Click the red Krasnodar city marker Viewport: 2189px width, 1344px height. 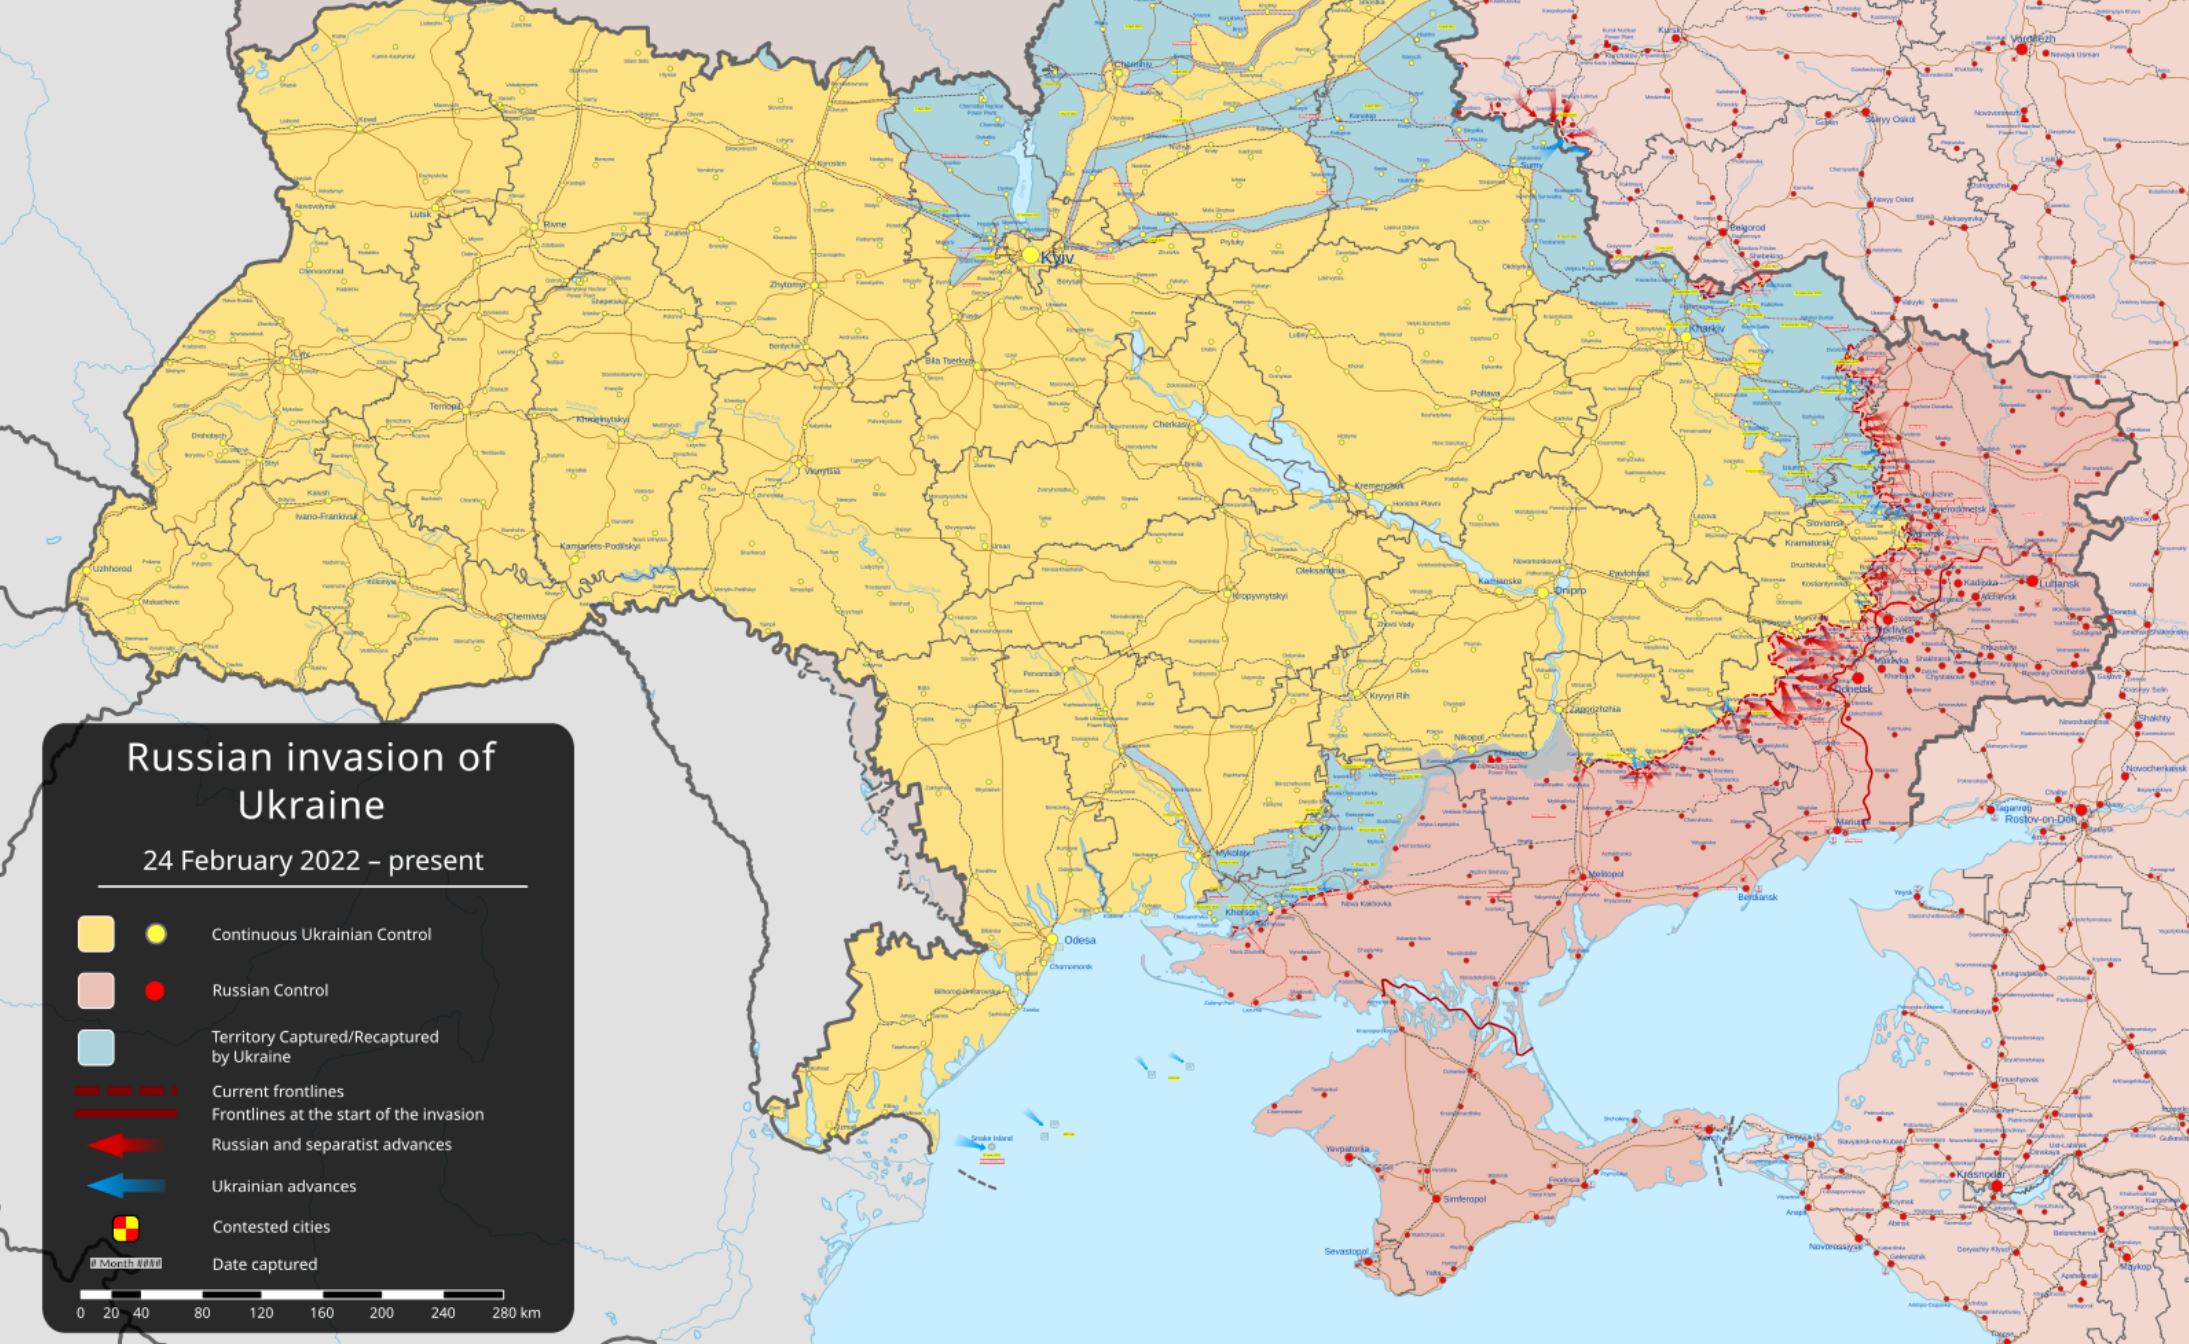(x=1997, y=1186)
